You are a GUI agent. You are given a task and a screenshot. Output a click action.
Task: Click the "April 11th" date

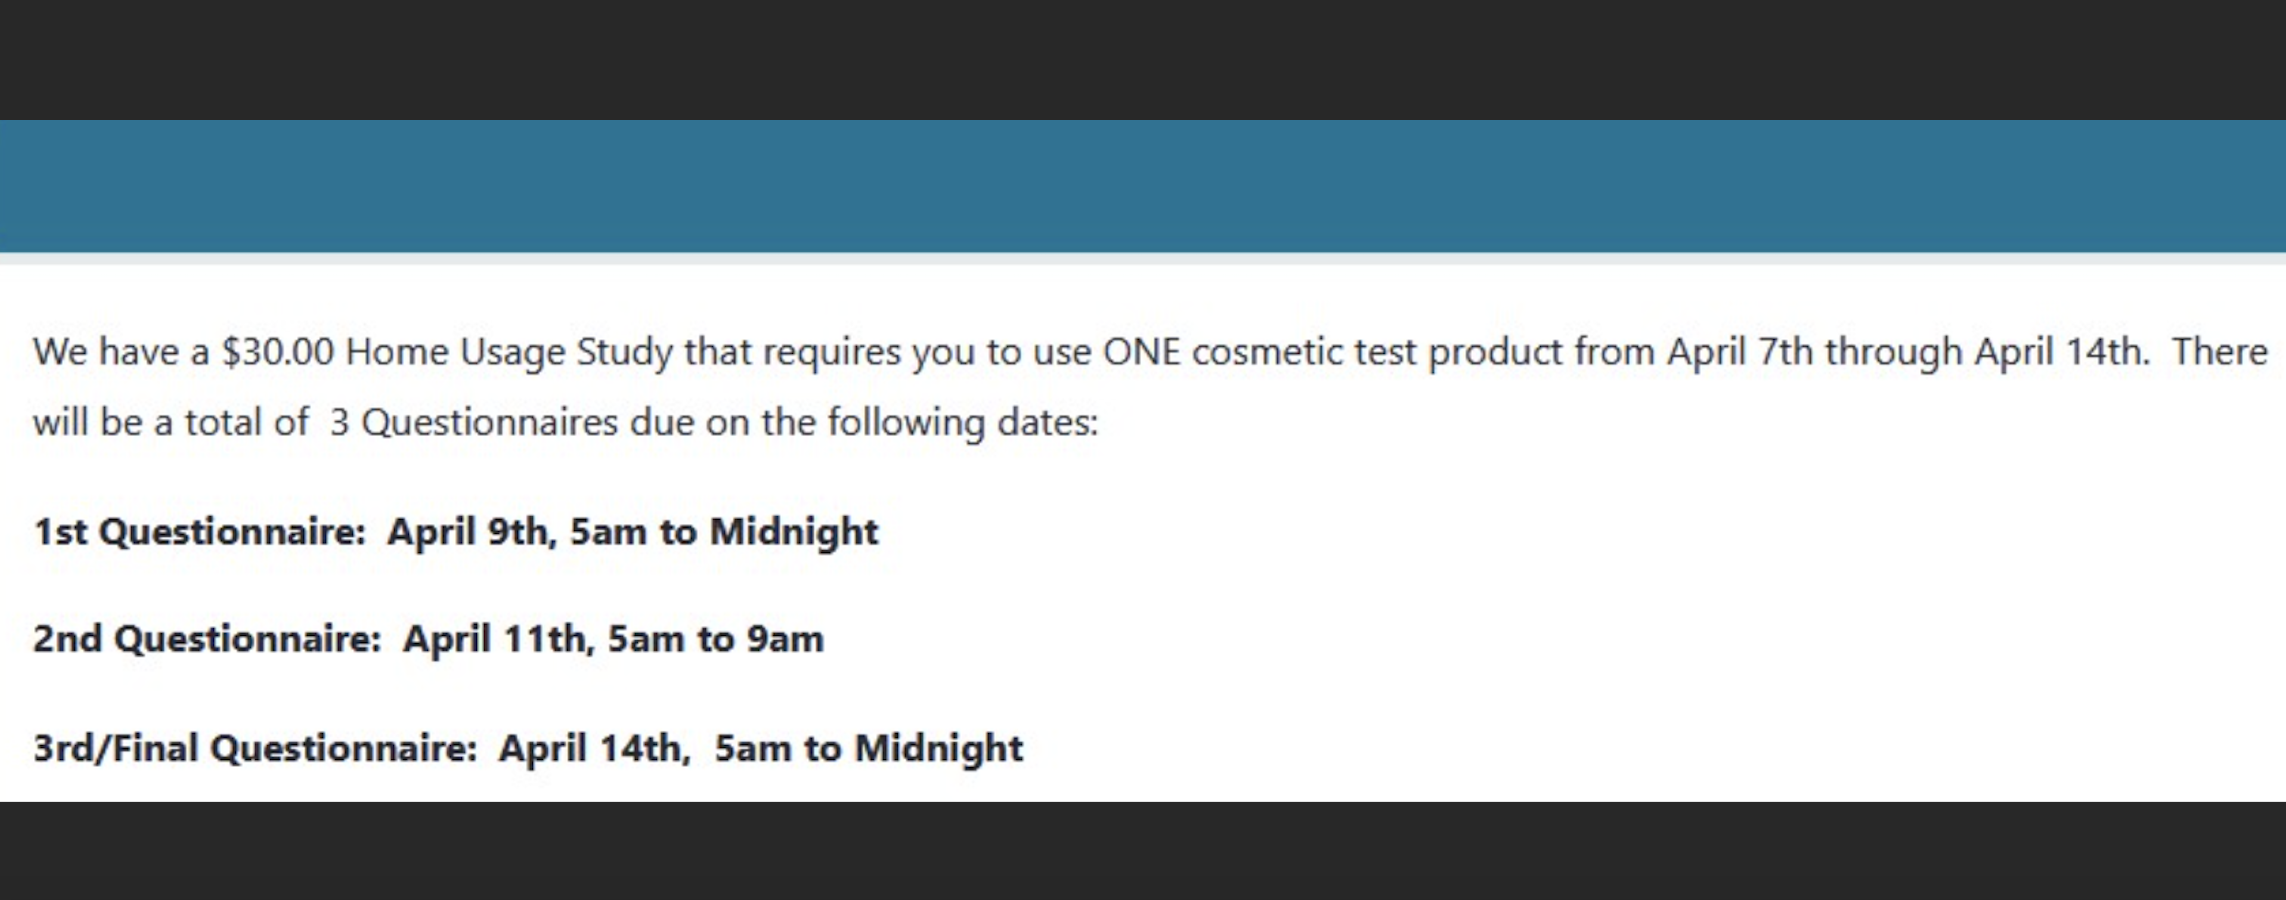497,639
